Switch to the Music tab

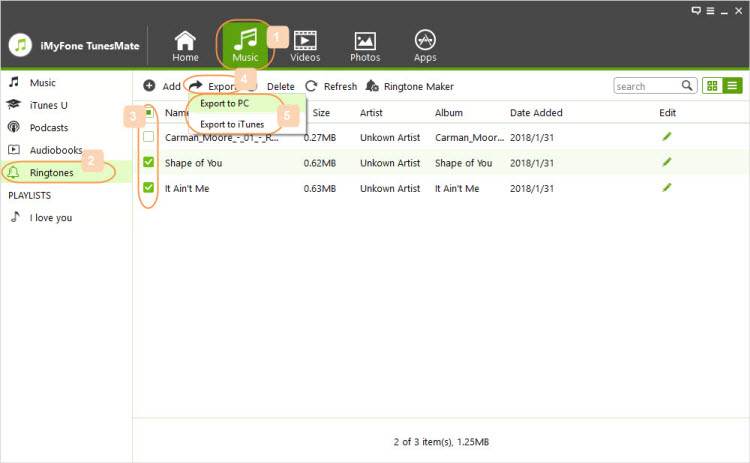point(245,46)
